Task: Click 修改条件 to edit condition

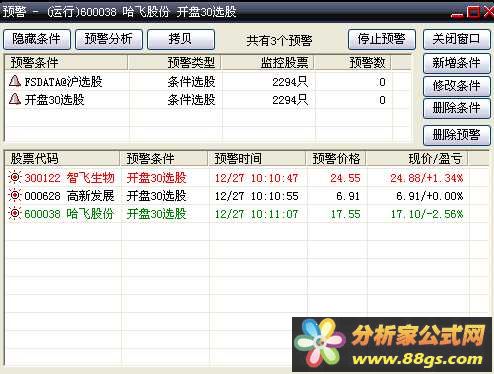Action: (457, 86)
